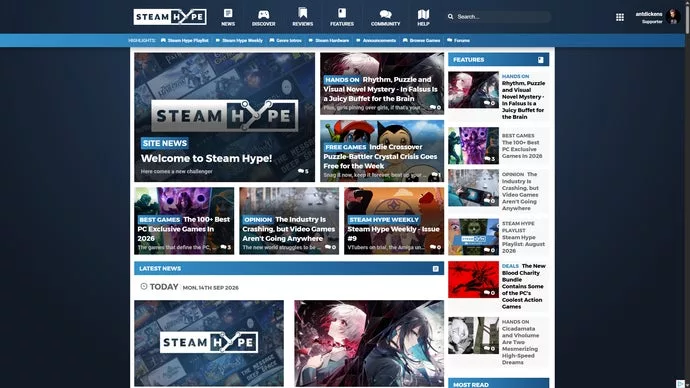Open the Steam Hype Playlist highlight

(184, 40)
